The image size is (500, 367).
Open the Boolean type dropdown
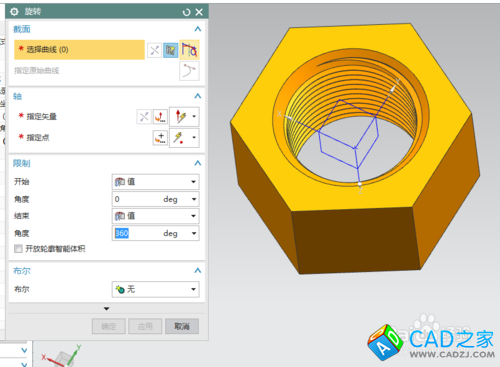pyautogui.click(x=156, y=289)
